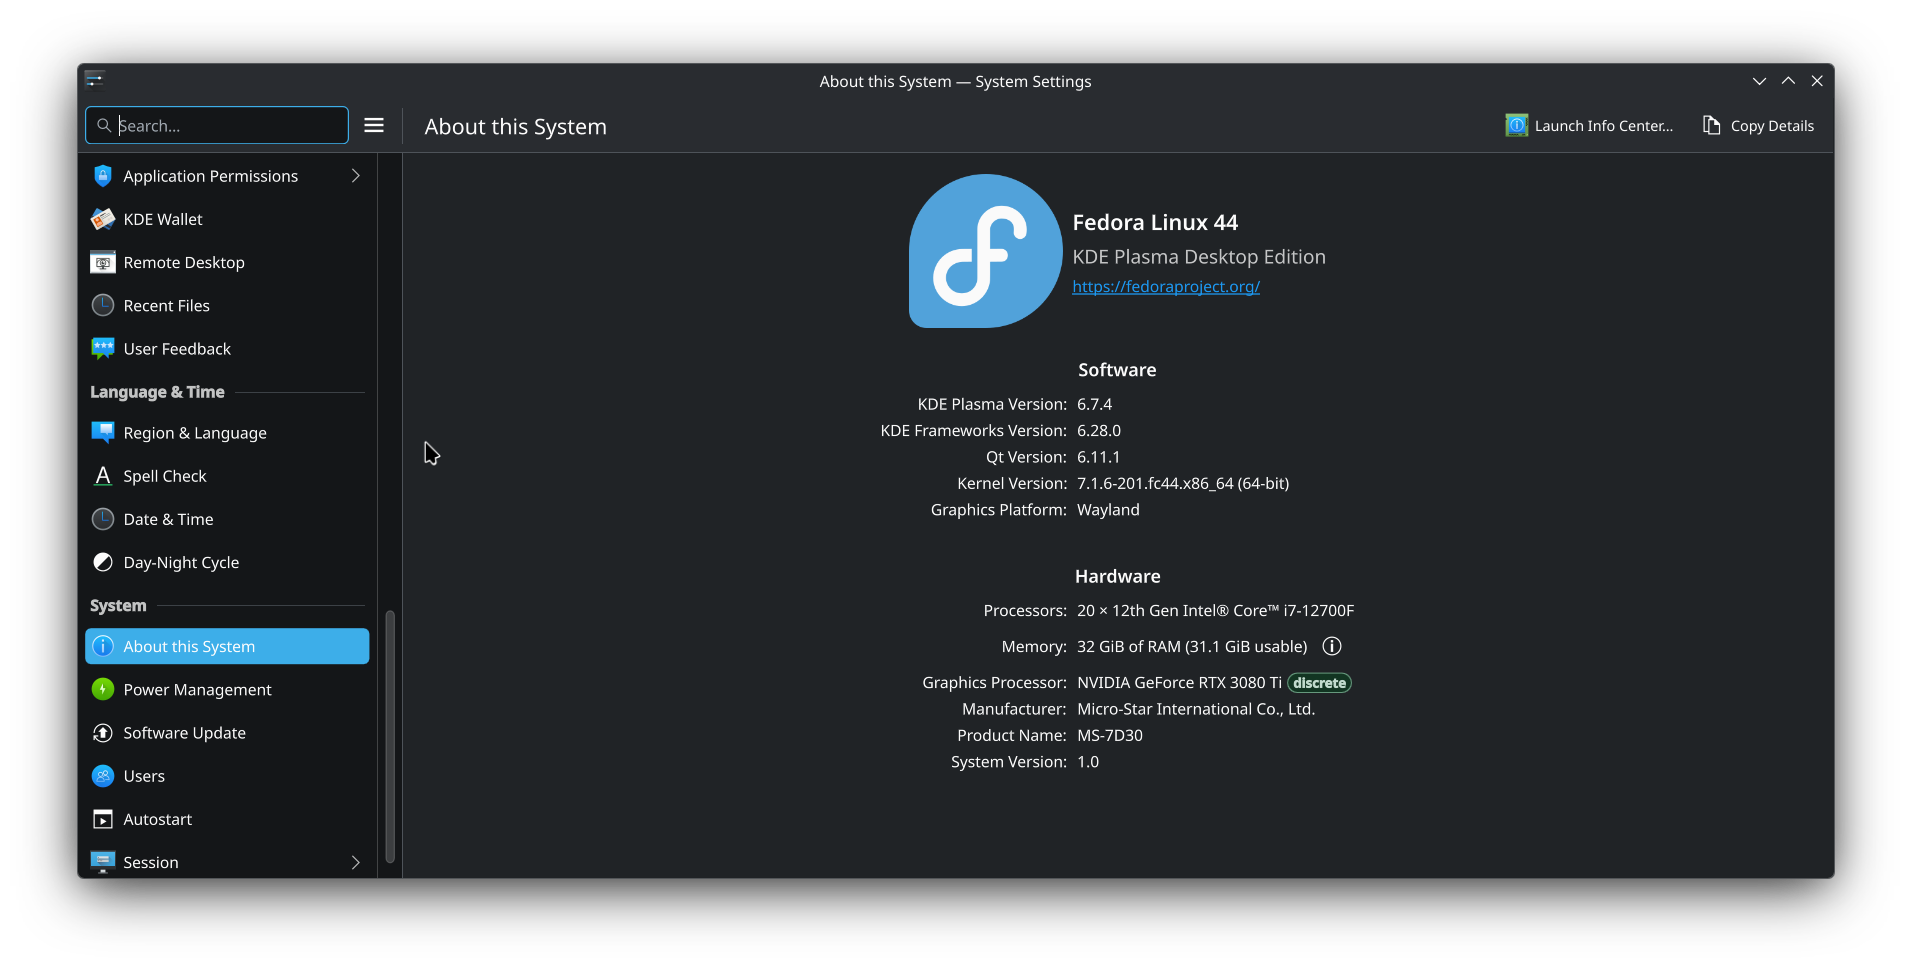The image size is (1912, 970).
Task: Click the Autostart icon
Action: click(x=103, y=819)
